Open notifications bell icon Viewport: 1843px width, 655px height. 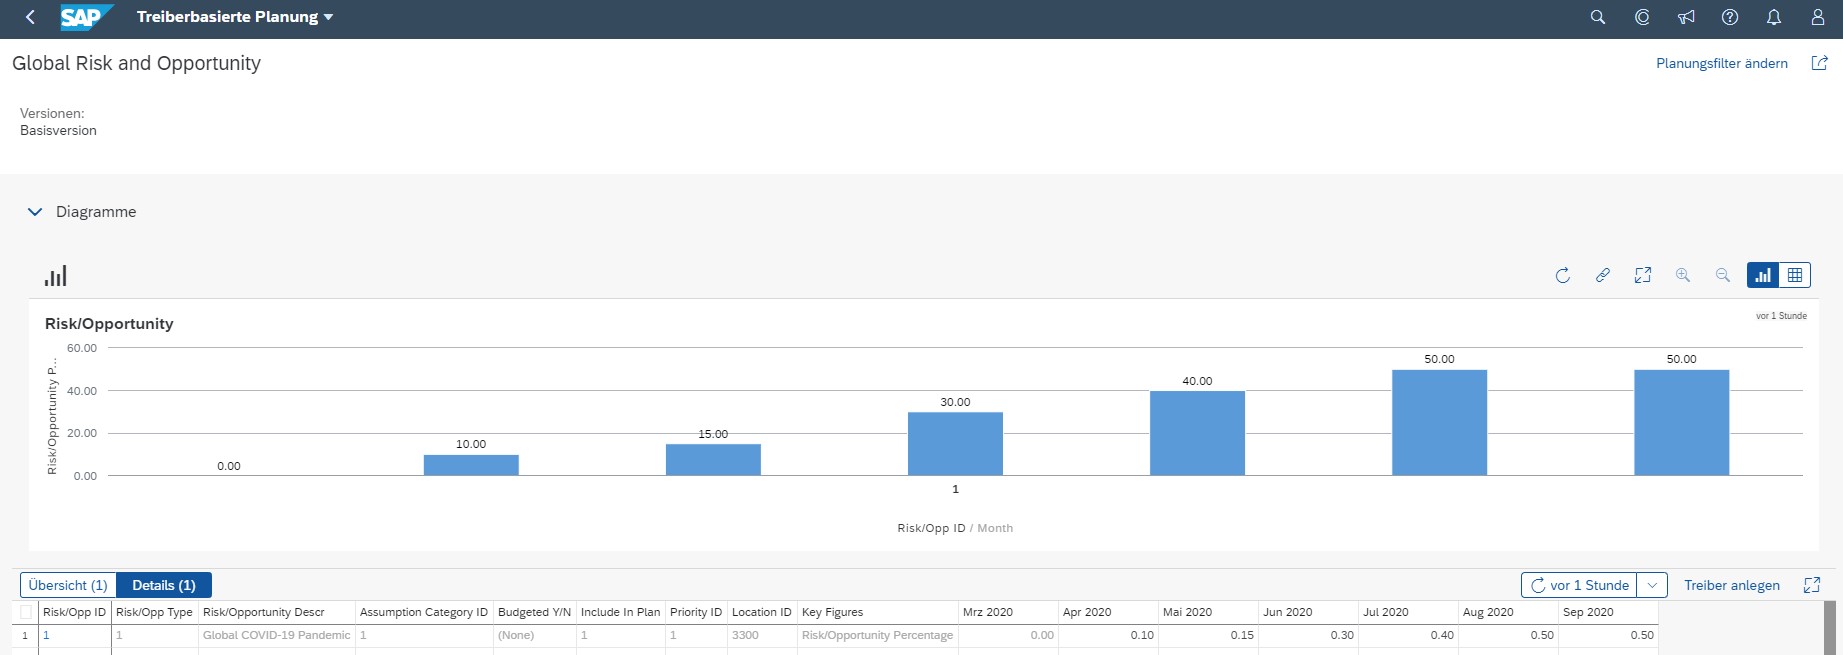[1774, 17]
